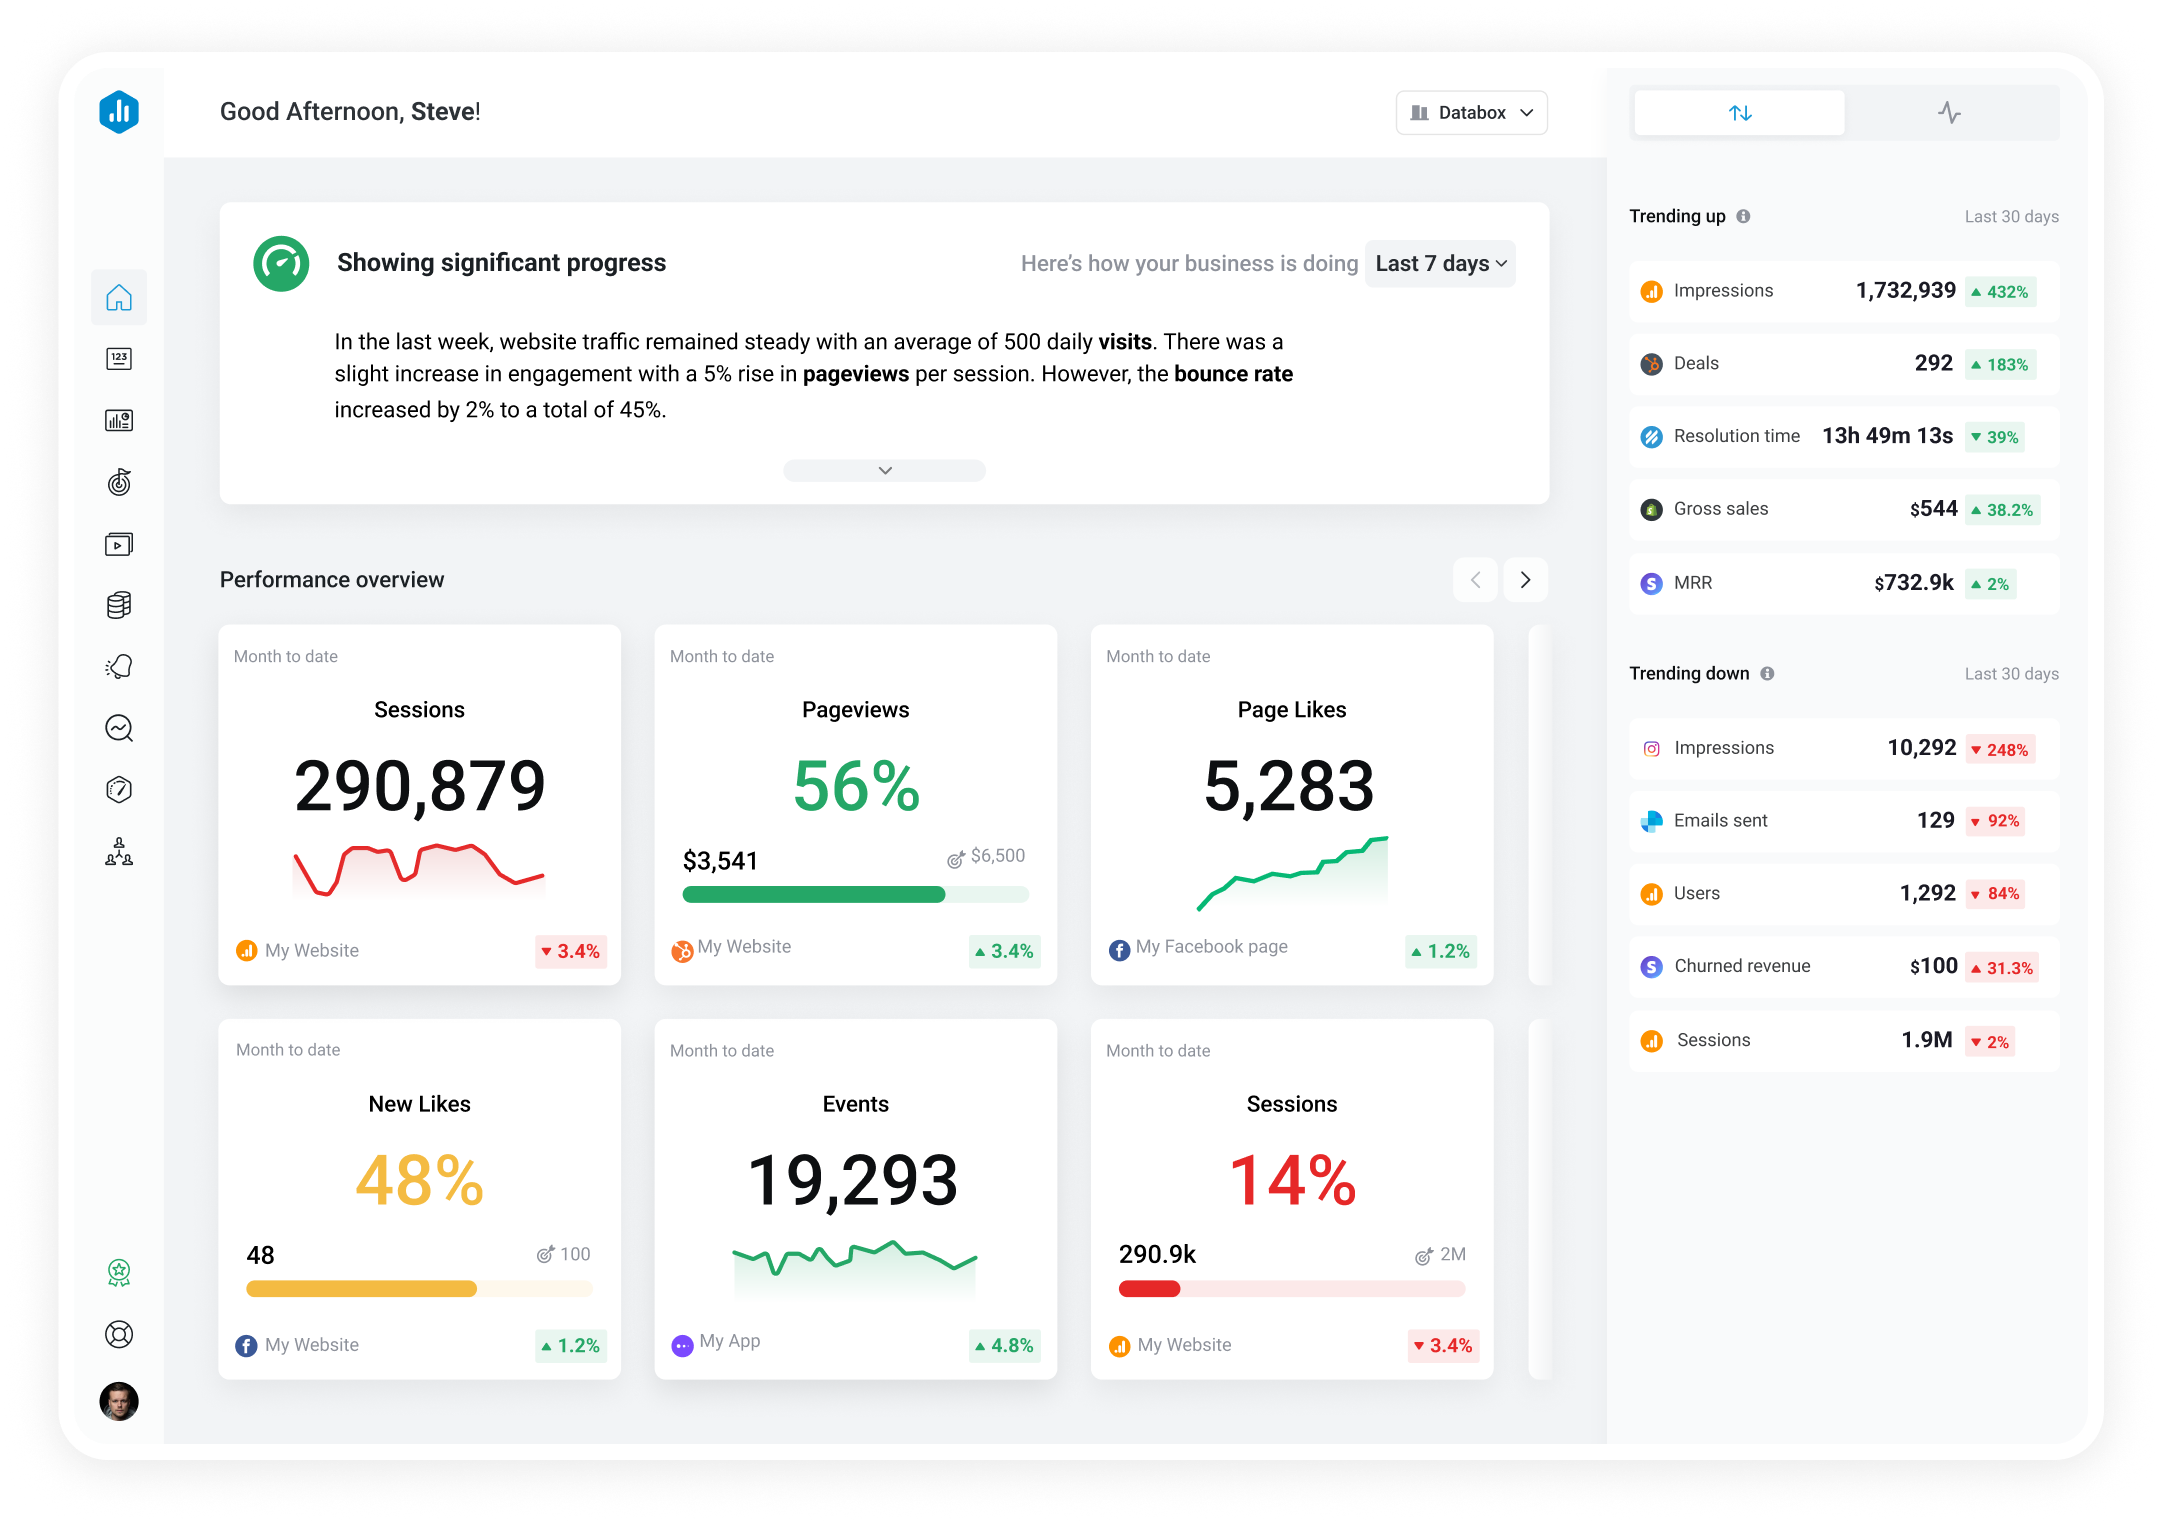Click the Alerts bell icon in sidebar
The width and height of the screenshot is (2159, 1521).
119,666
